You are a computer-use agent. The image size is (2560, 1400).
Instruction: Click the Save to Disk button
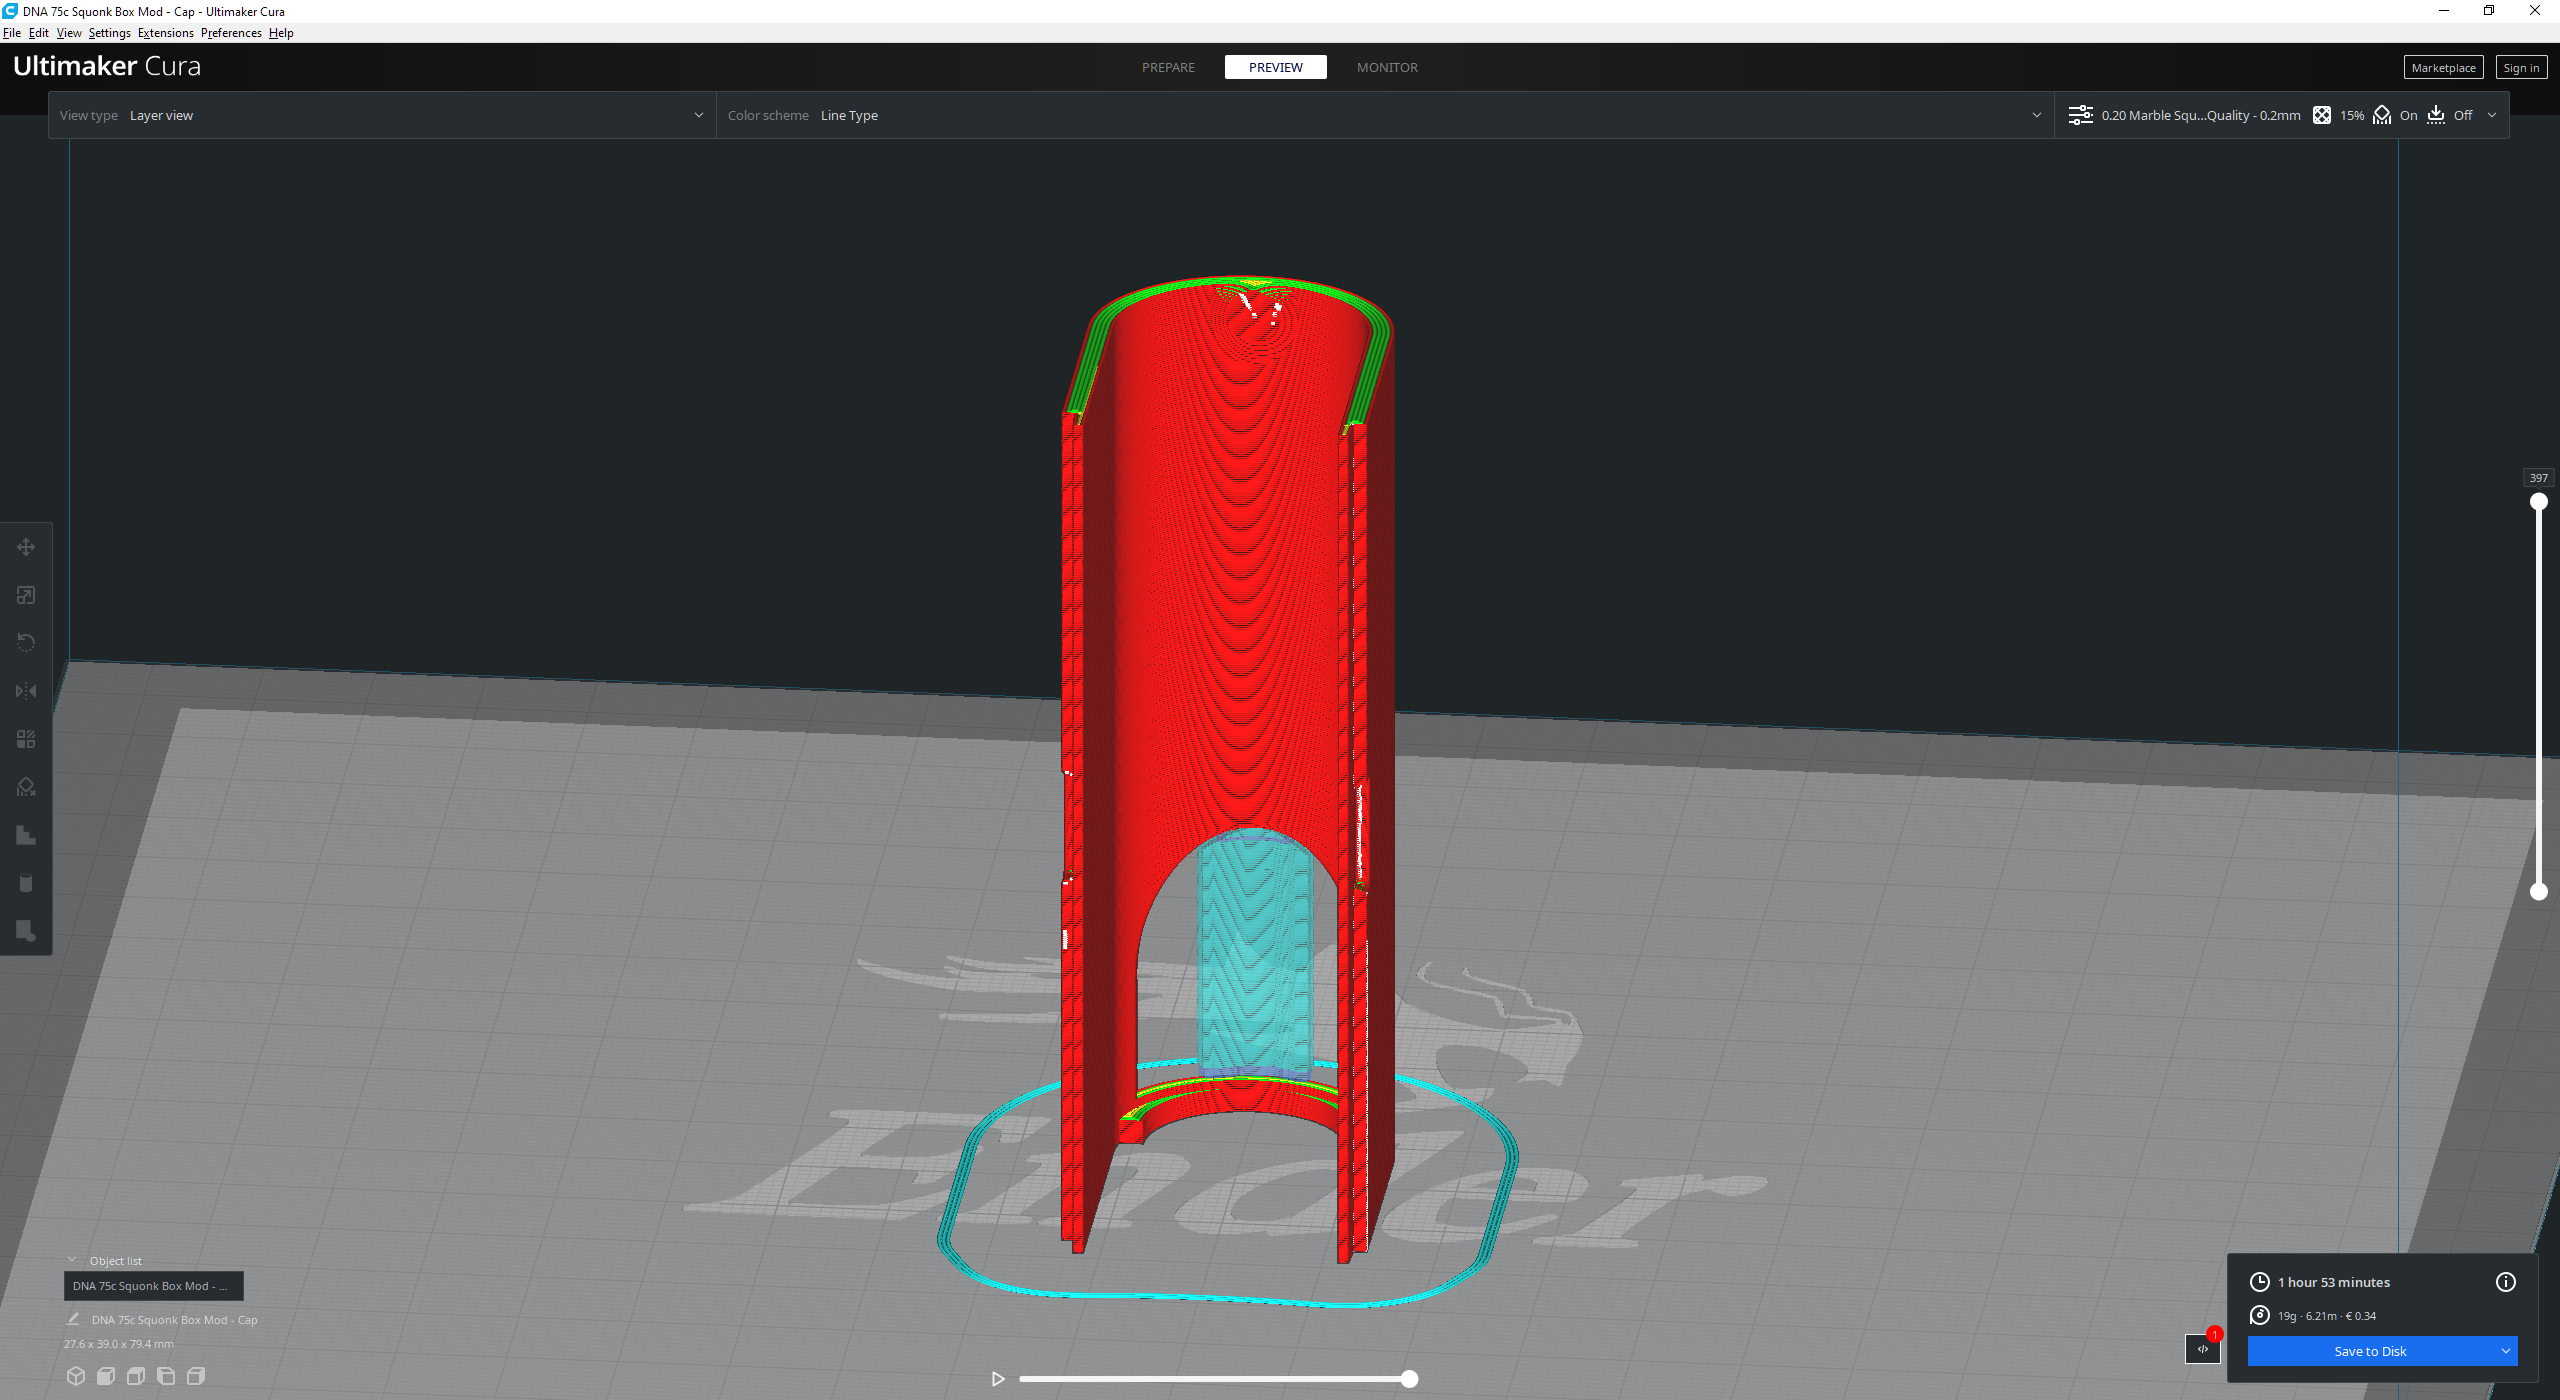pyautogui.click(x=2370, y=1351)
